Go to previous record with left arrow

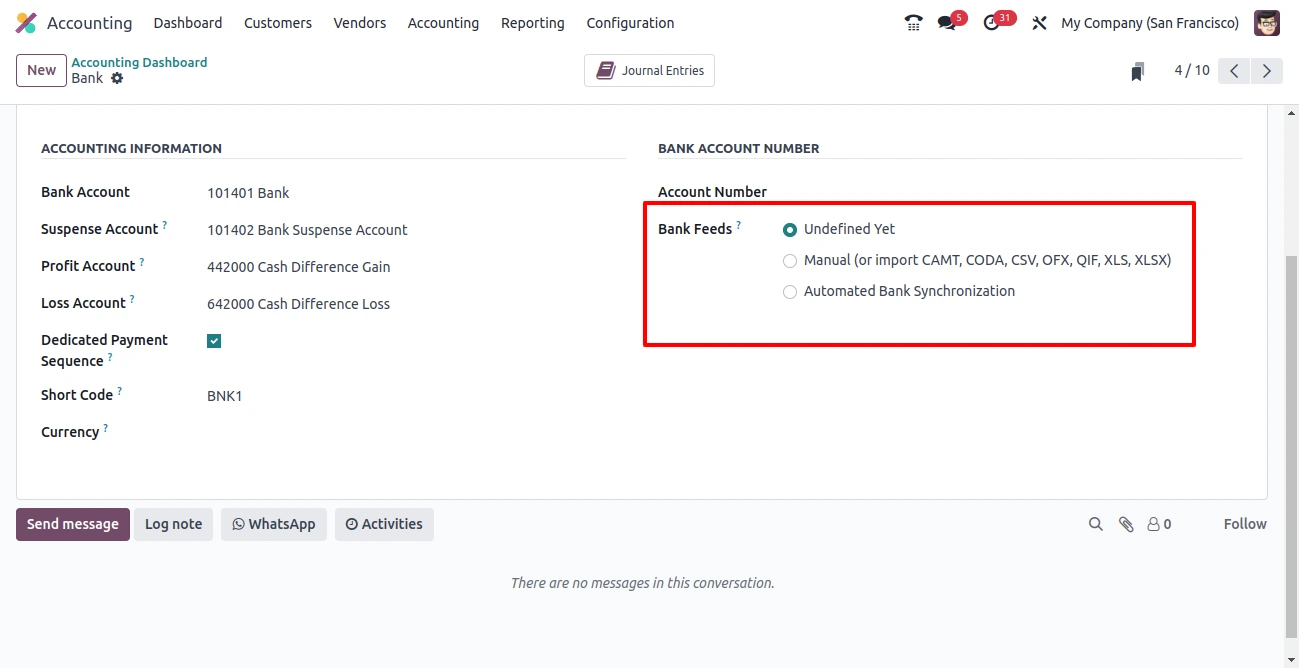tap(1234, 70)
